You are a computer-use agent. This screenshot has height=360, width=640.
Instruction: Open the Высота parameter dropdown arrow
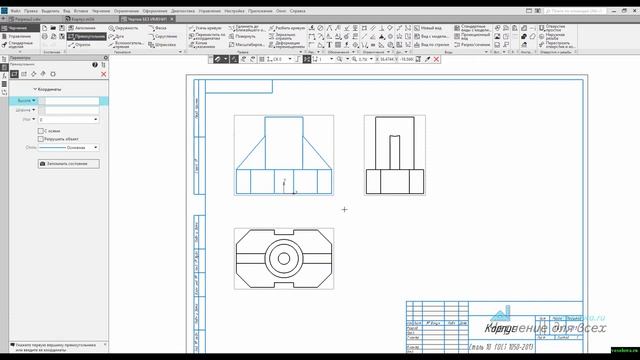click(34, 100)
